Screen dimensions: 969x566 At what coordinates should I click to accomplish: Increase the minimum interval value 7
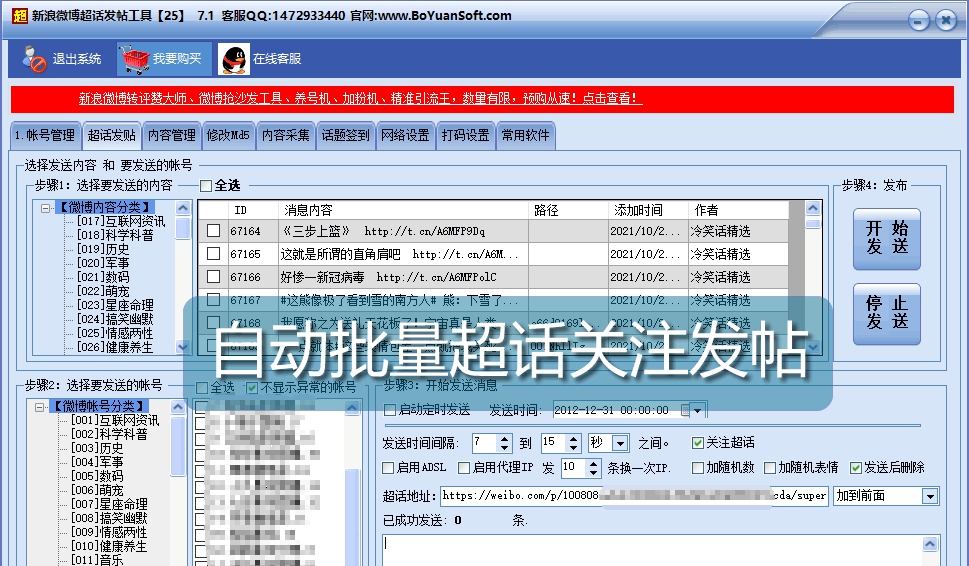click(505, 439)
